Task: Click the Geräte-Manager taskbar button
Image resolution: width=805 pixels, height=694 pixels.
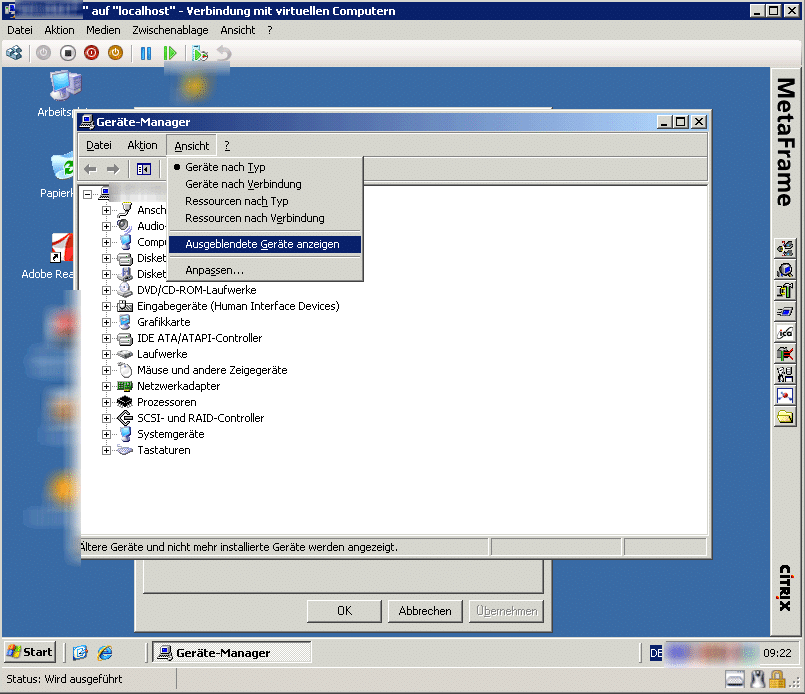Action: click(232, 652)
